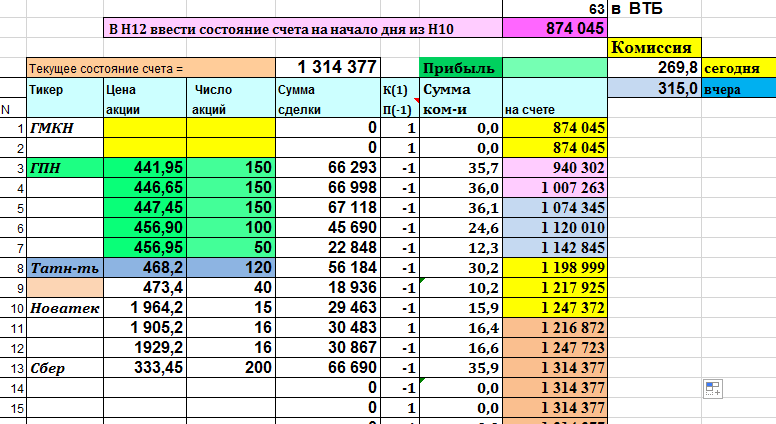Click the Quick Analysis icon near the table
The width and height of the screenshot is (776, 424).
point(713,388)
